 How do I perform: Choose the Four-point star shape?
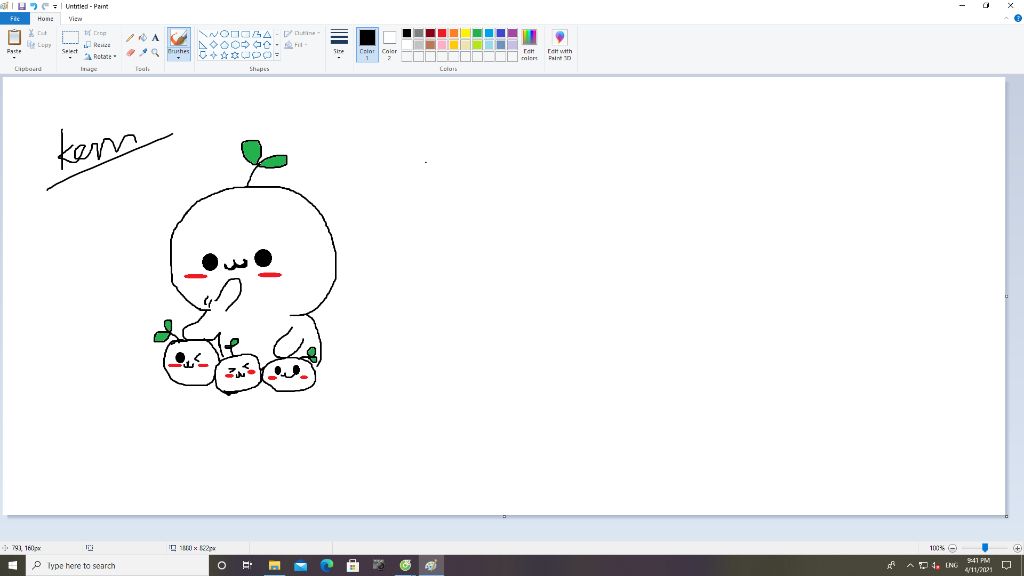pos(214,55)
